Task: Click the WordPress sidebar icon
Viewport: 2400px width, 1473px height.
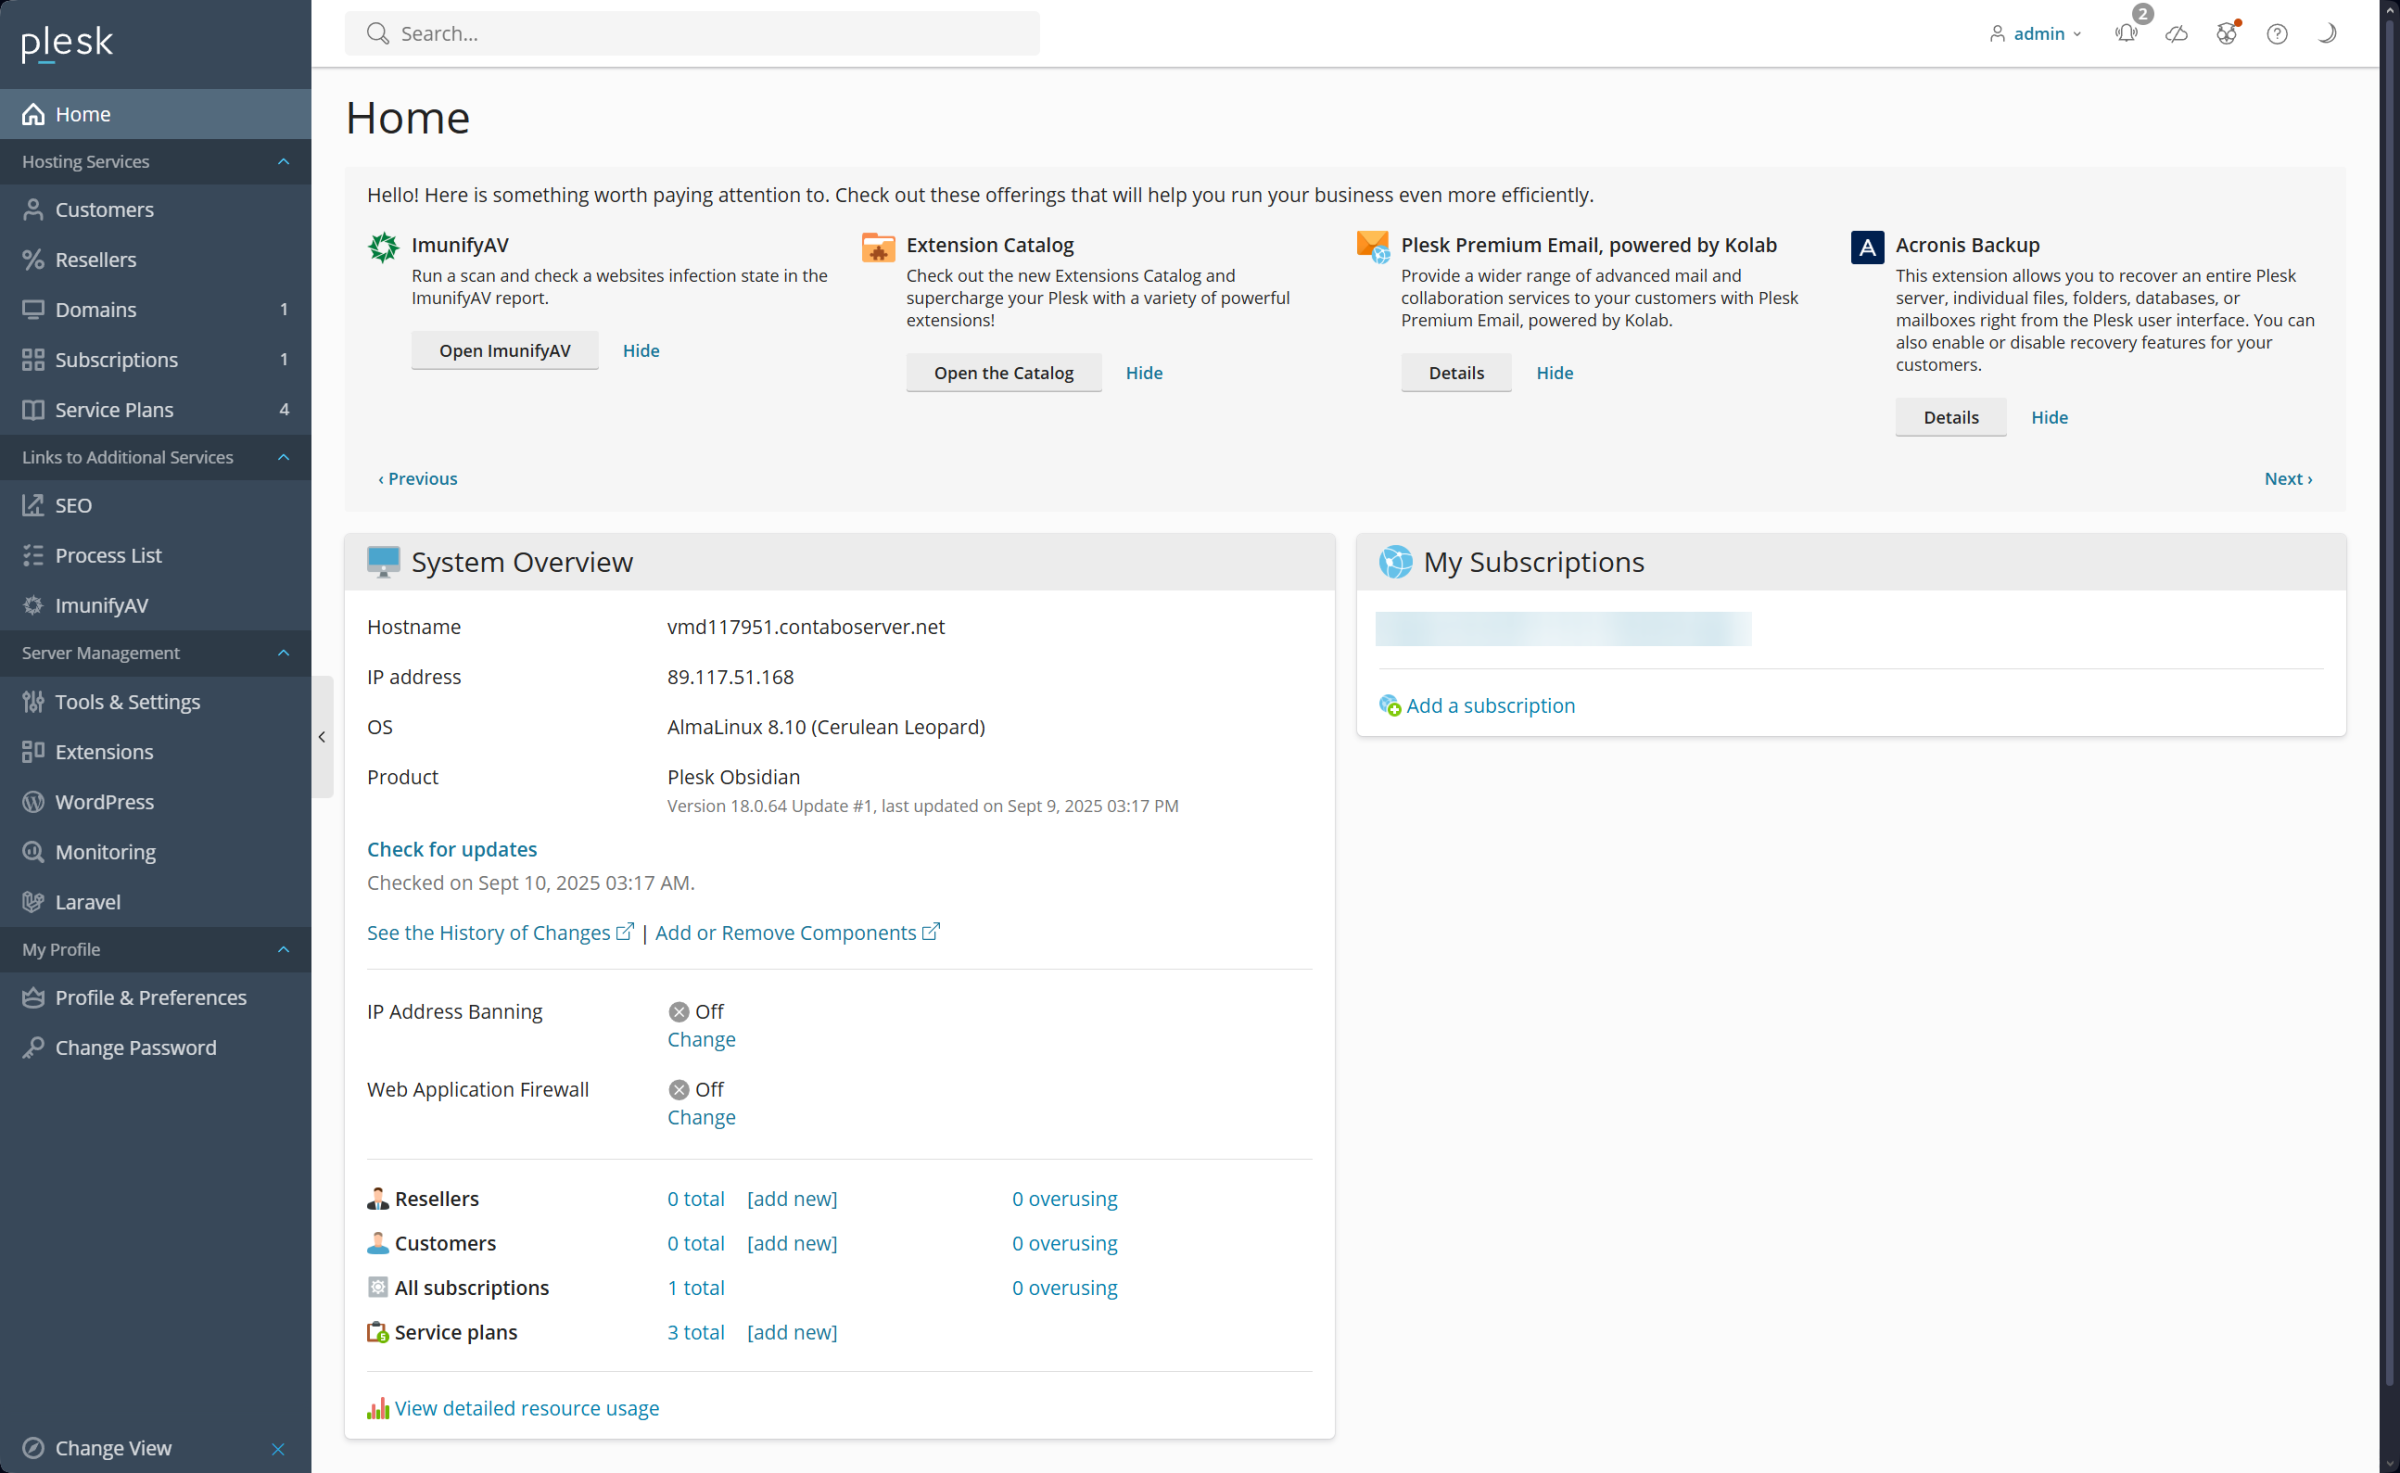Action: pyautogui.click(x=33, y=802)
